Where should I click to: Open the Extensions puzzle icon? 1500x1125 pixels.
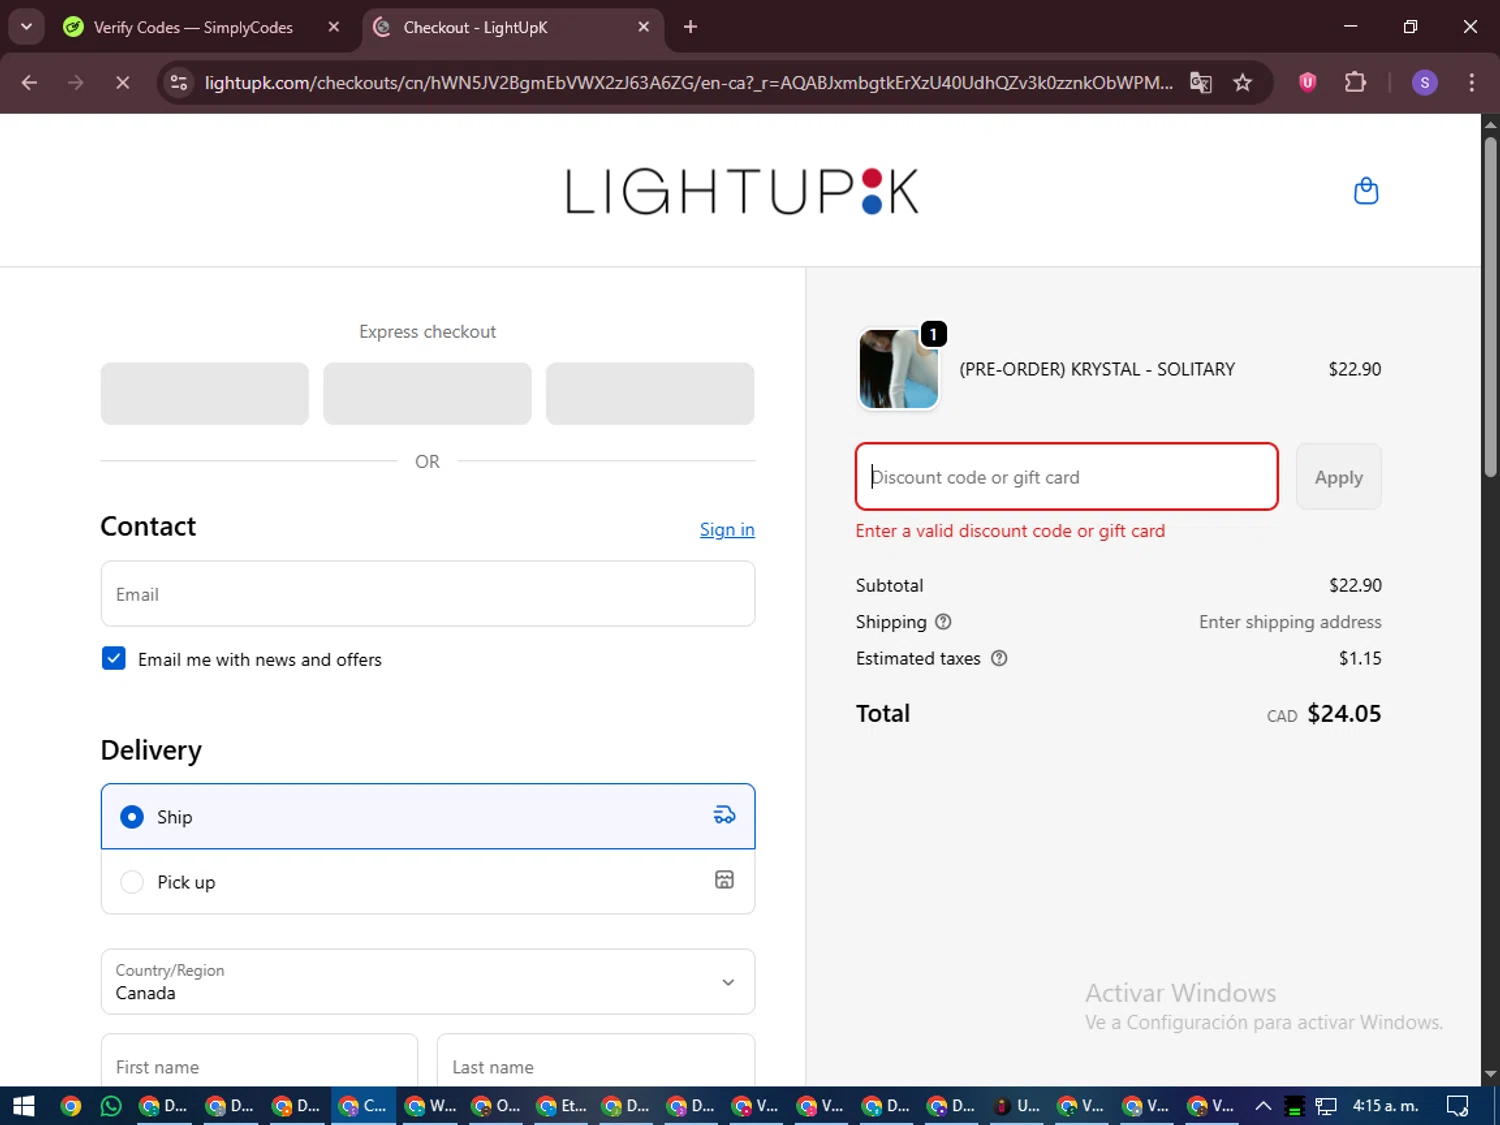click(x=1355, y=82)
